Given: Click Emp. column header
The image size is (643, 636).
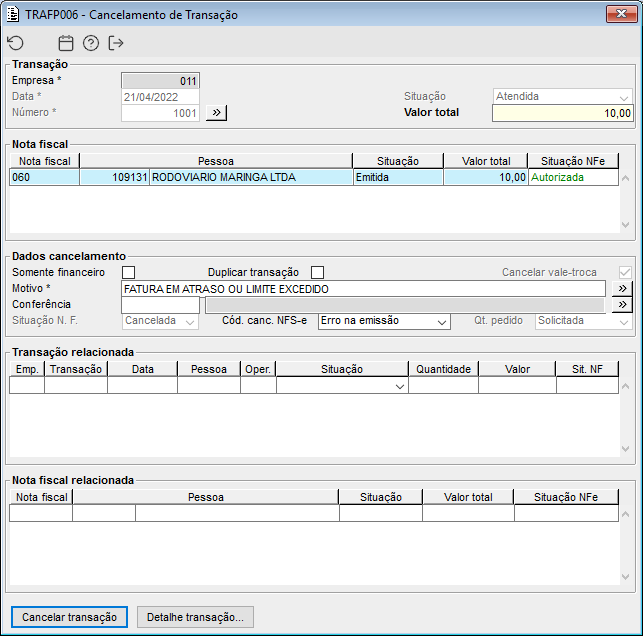Looking at the screenshot, I should 27,369.
